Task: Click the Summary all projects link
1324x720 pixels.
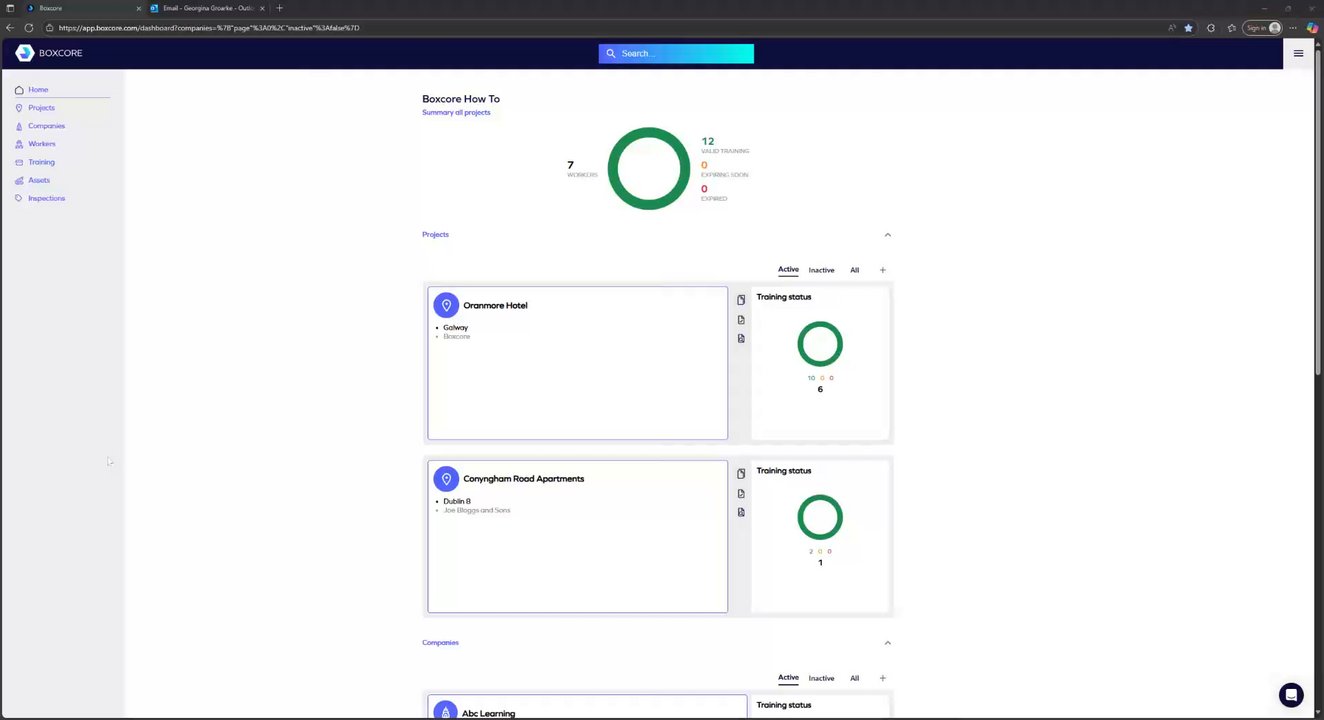Action: point(456,112)
